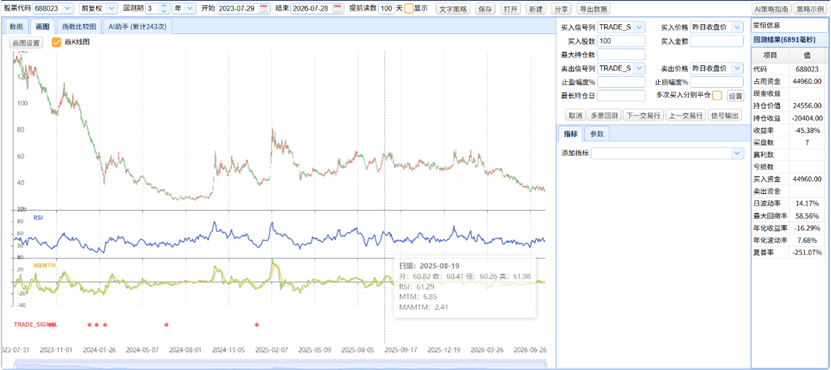Focus the 提前读数 field showing 100
This screenshot has width=831, height=370.
tap(386, 8)
